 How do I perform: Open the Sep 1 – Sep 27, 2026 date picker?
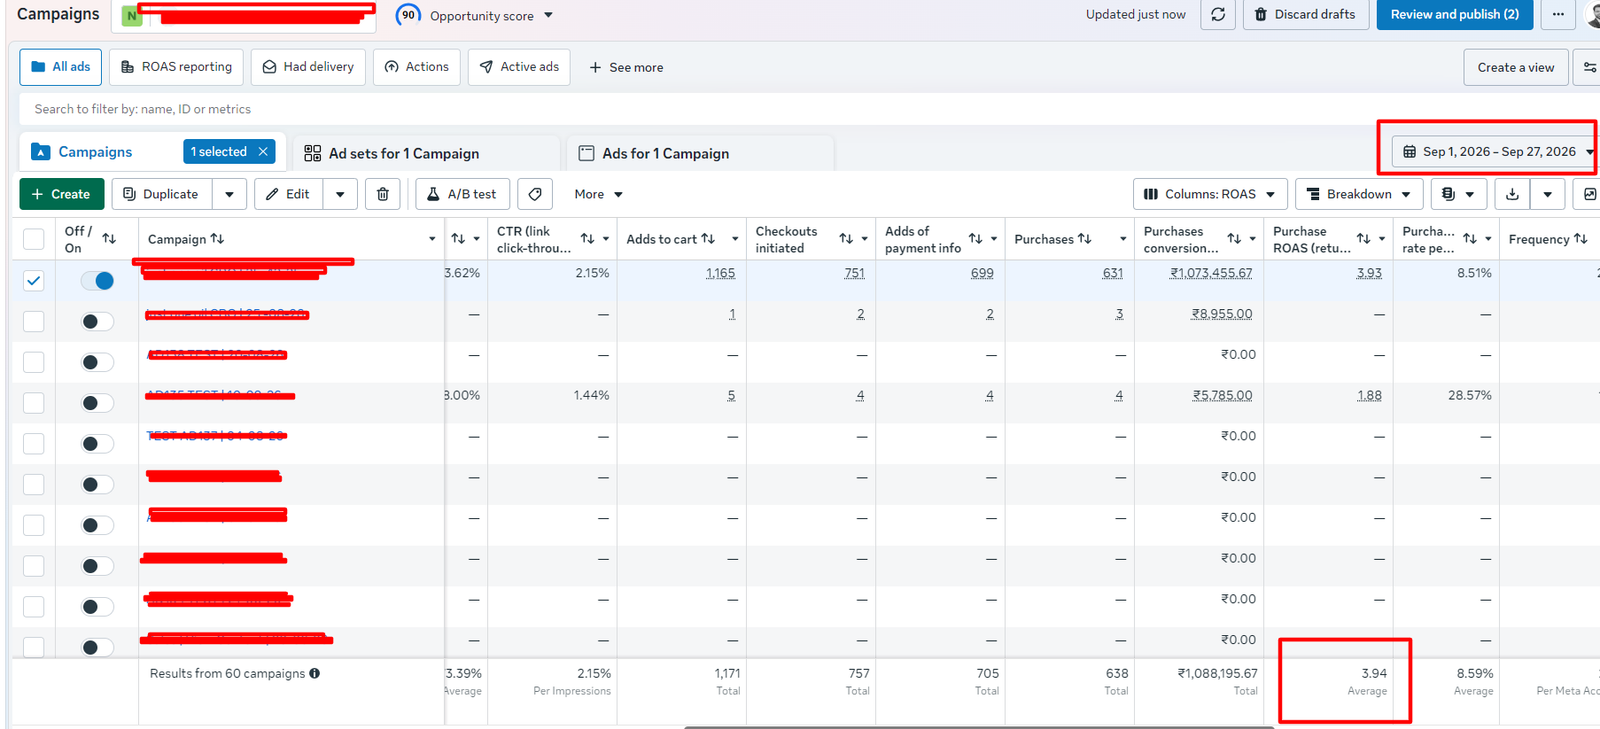(x=1495, y=152)
